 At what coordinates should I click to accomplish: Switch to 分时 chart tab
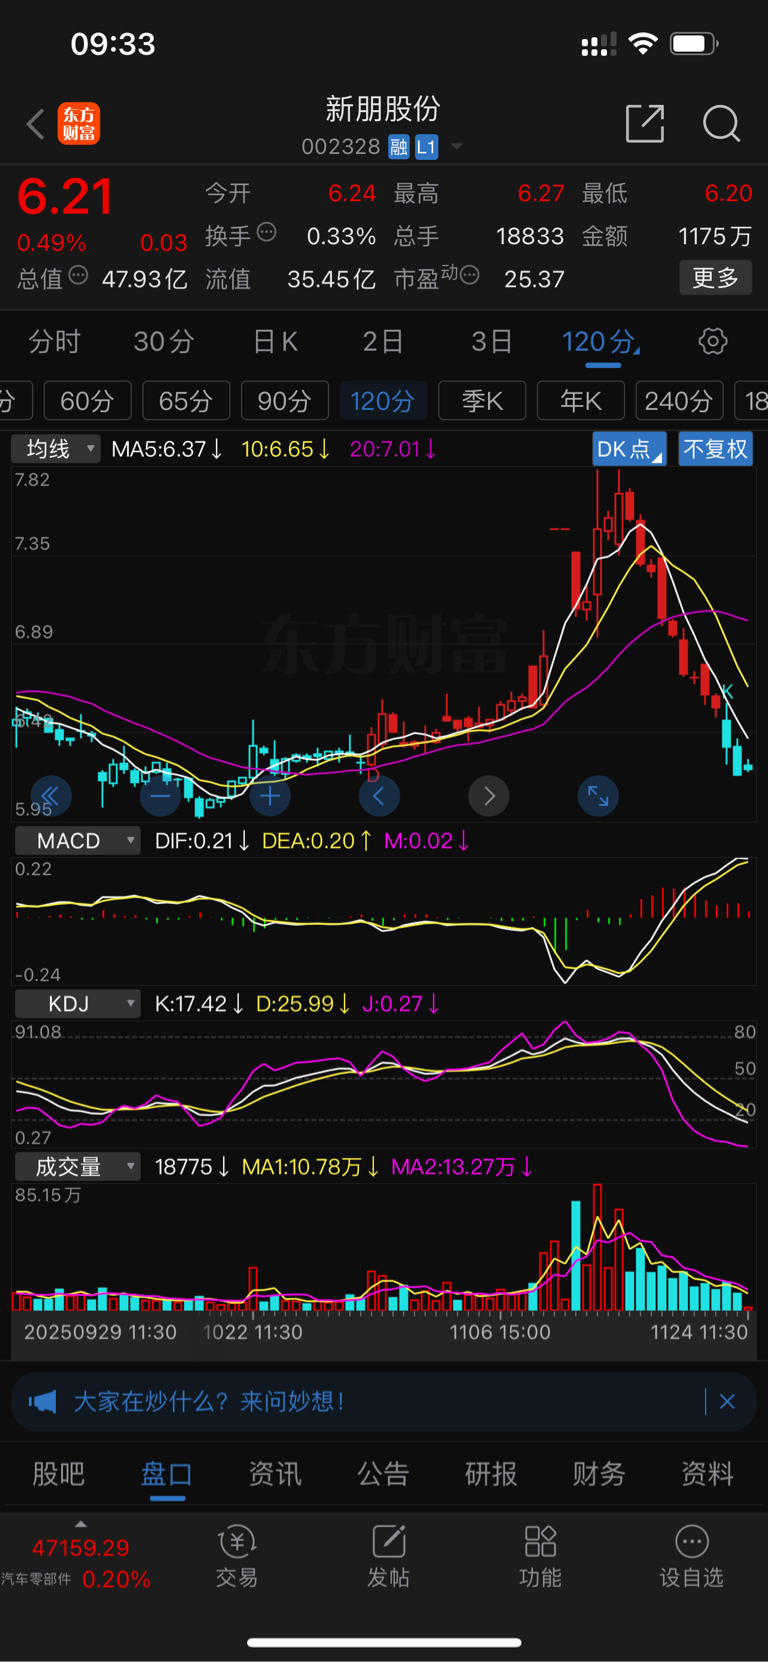[54, 342]
